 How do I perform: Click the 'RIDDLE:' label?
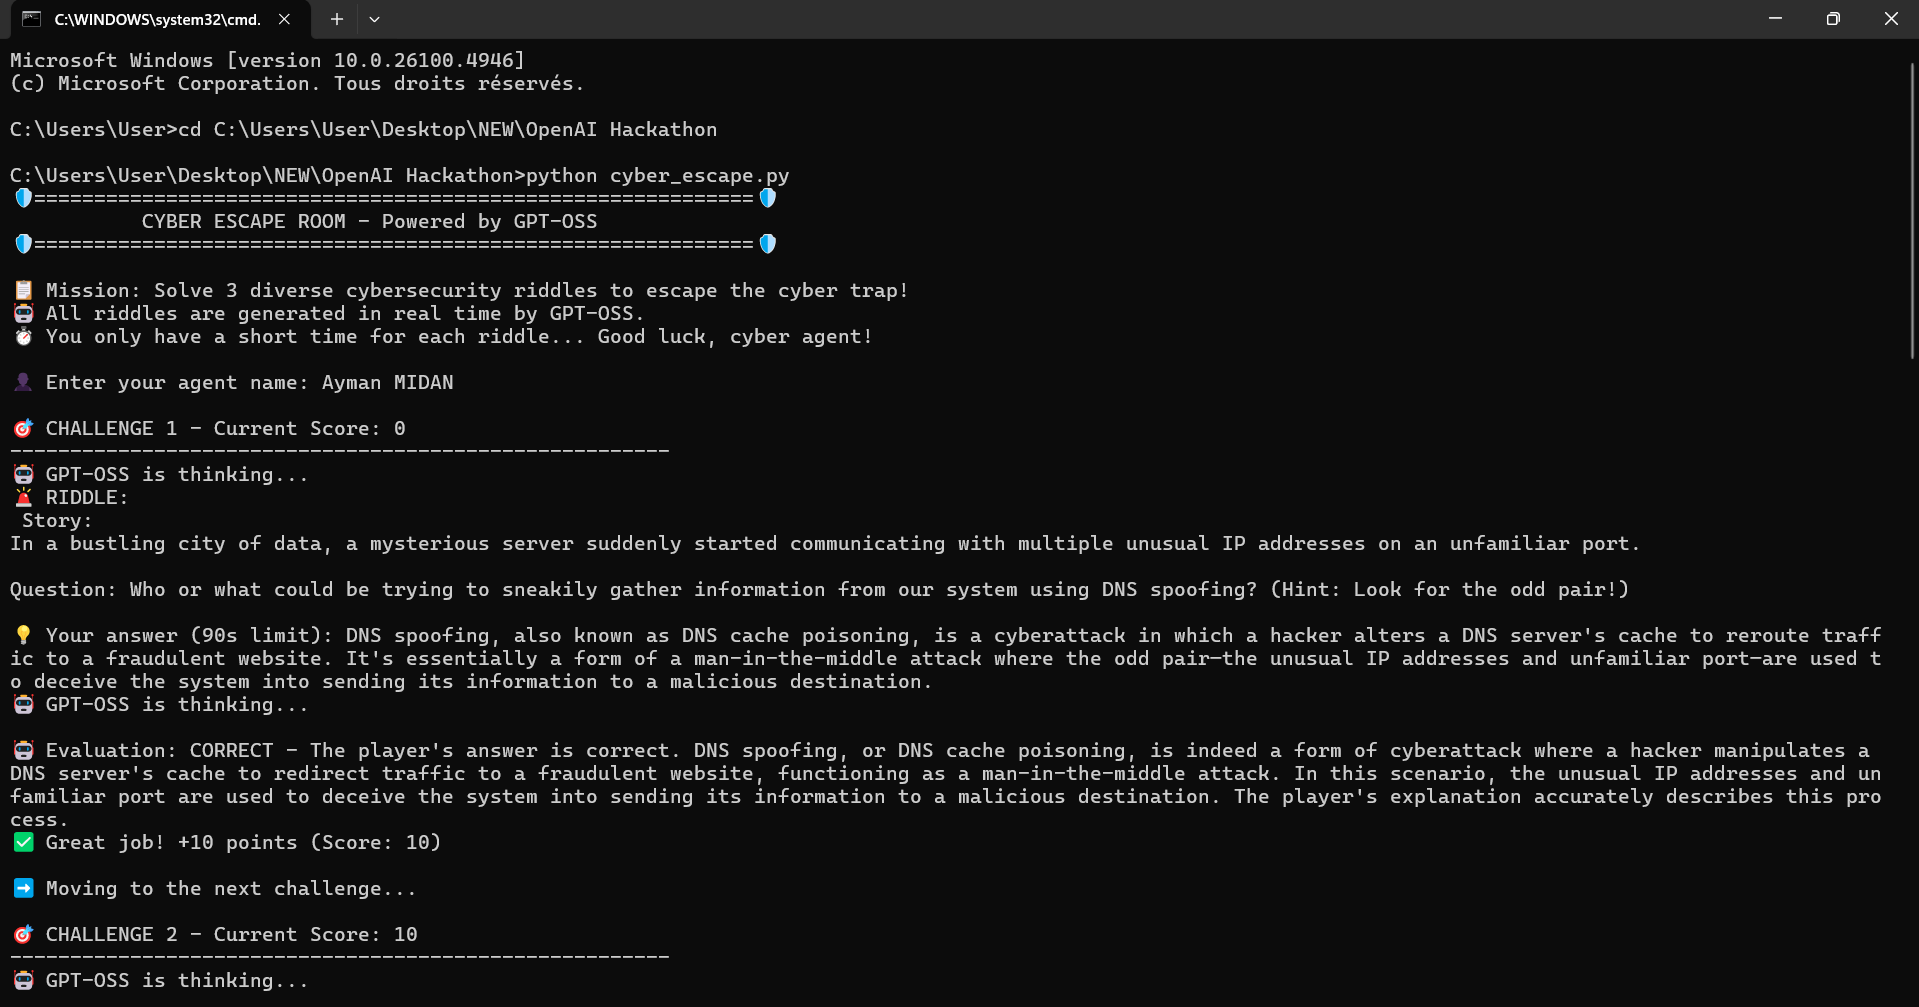pos(87,498)
